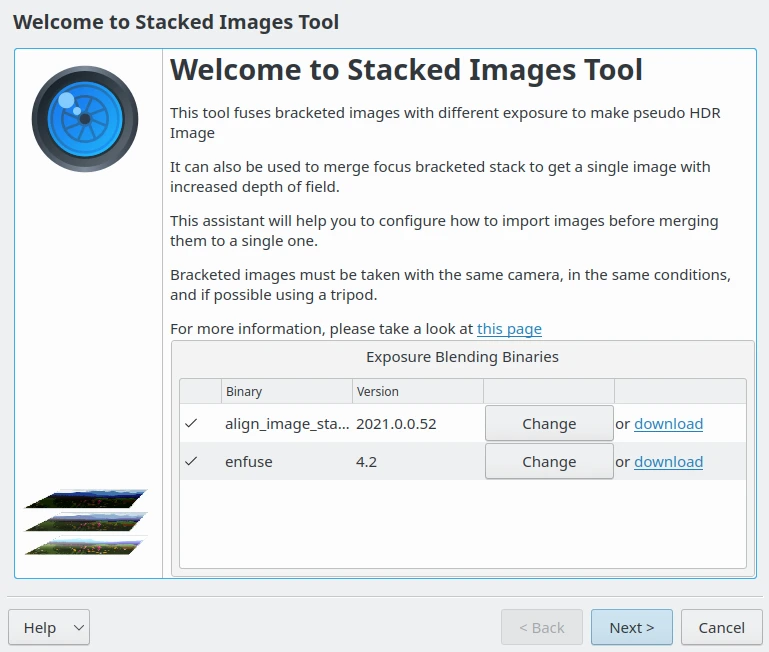Open download link for align_image_stack
Image resolution: width=769 pixels, height=652 pixels.
(x=668, y=424)
